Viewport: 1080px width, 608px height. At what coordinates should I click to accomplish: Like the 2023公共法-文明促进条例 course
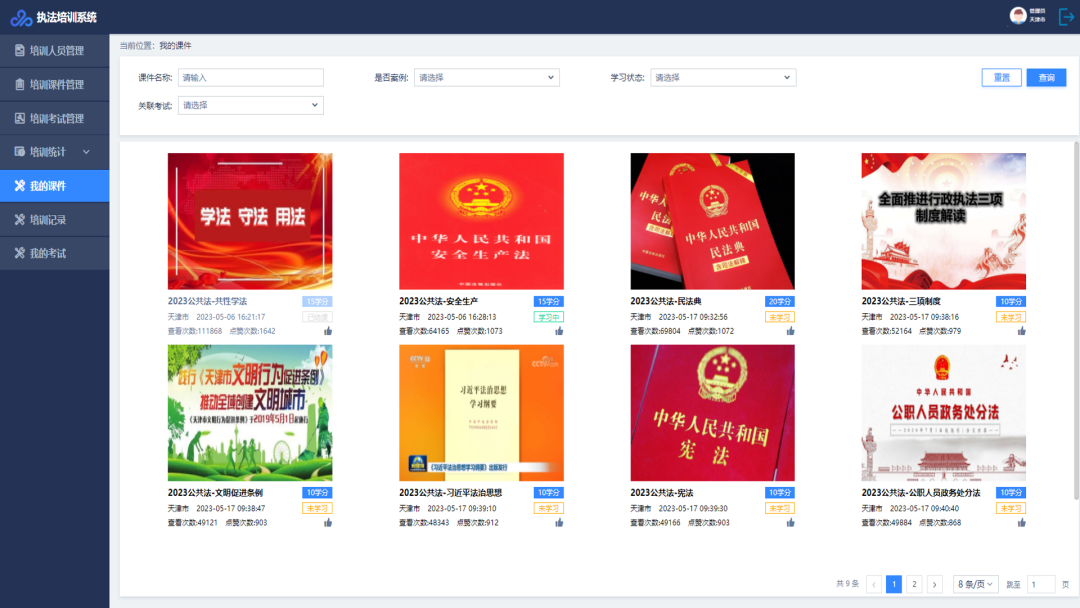[x=328, y=523]
